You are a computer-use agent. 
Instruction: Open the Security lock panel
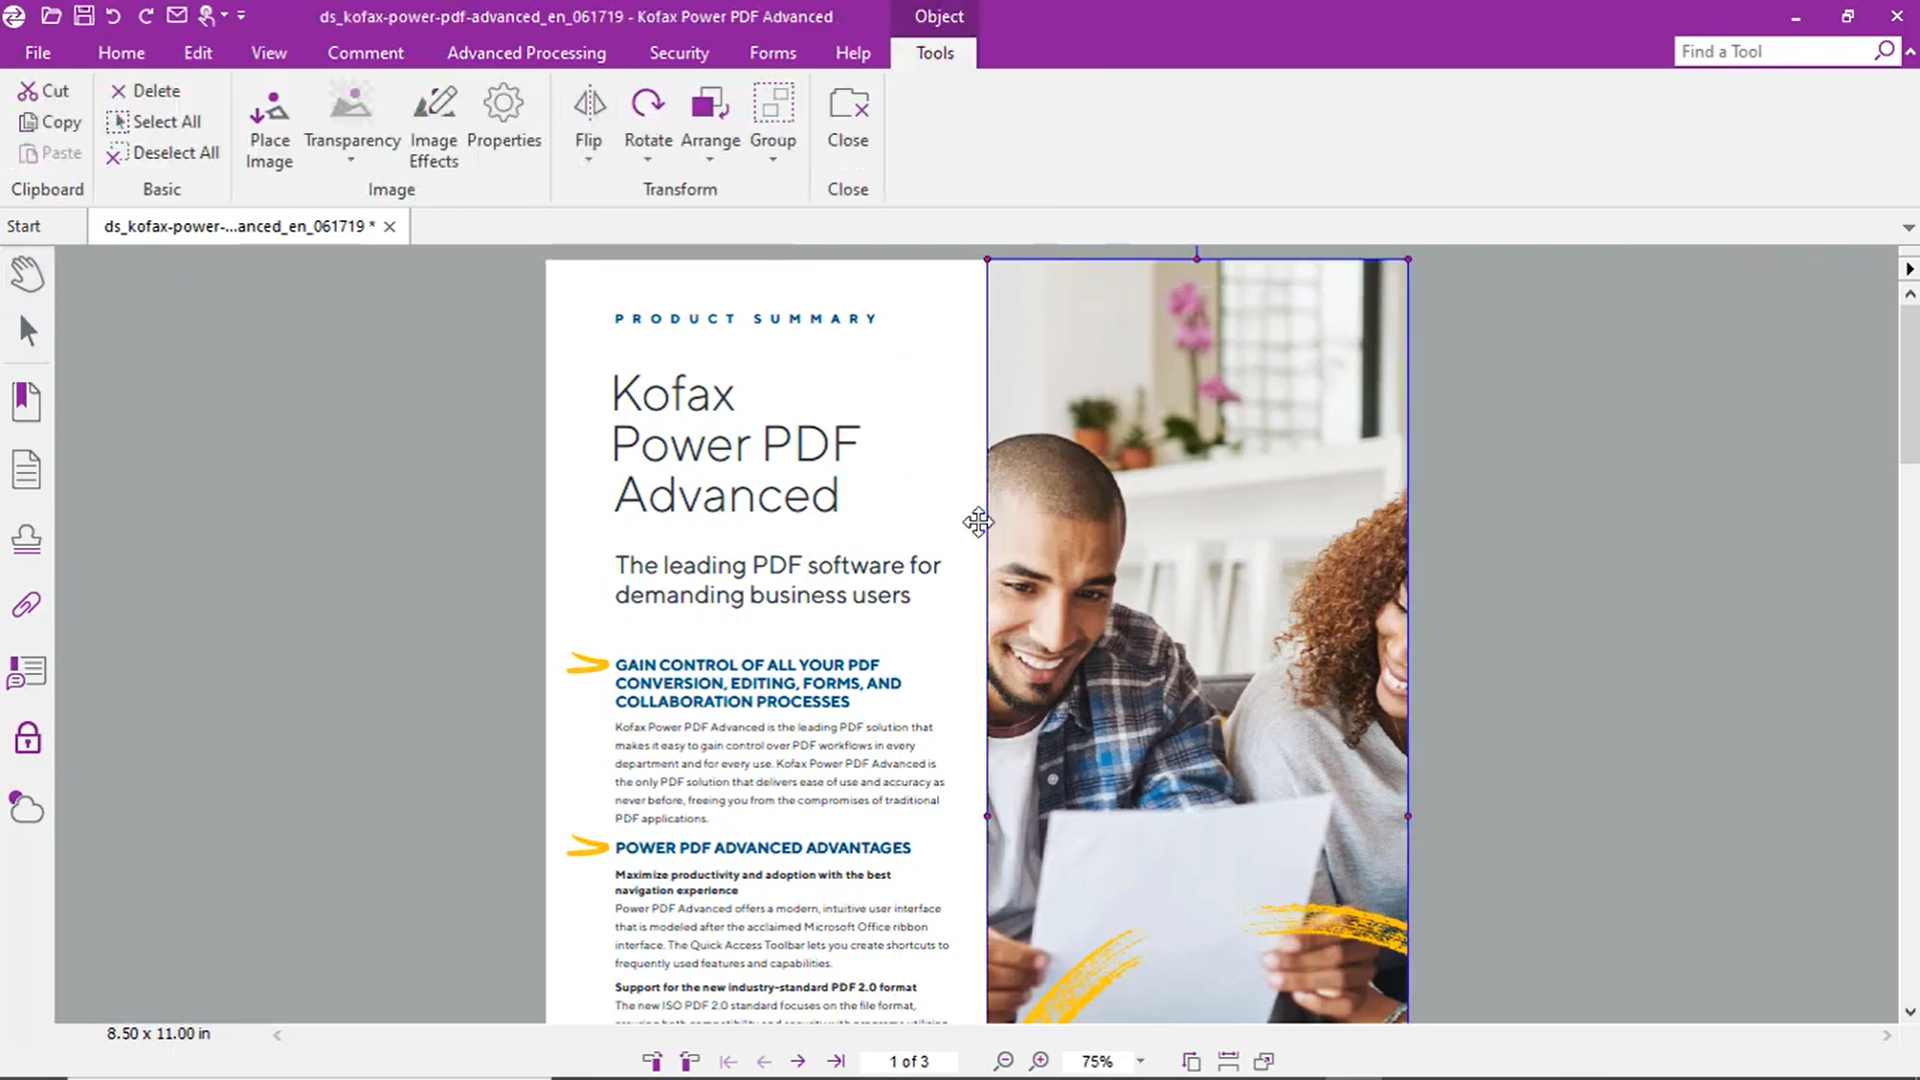pos(27,738)
